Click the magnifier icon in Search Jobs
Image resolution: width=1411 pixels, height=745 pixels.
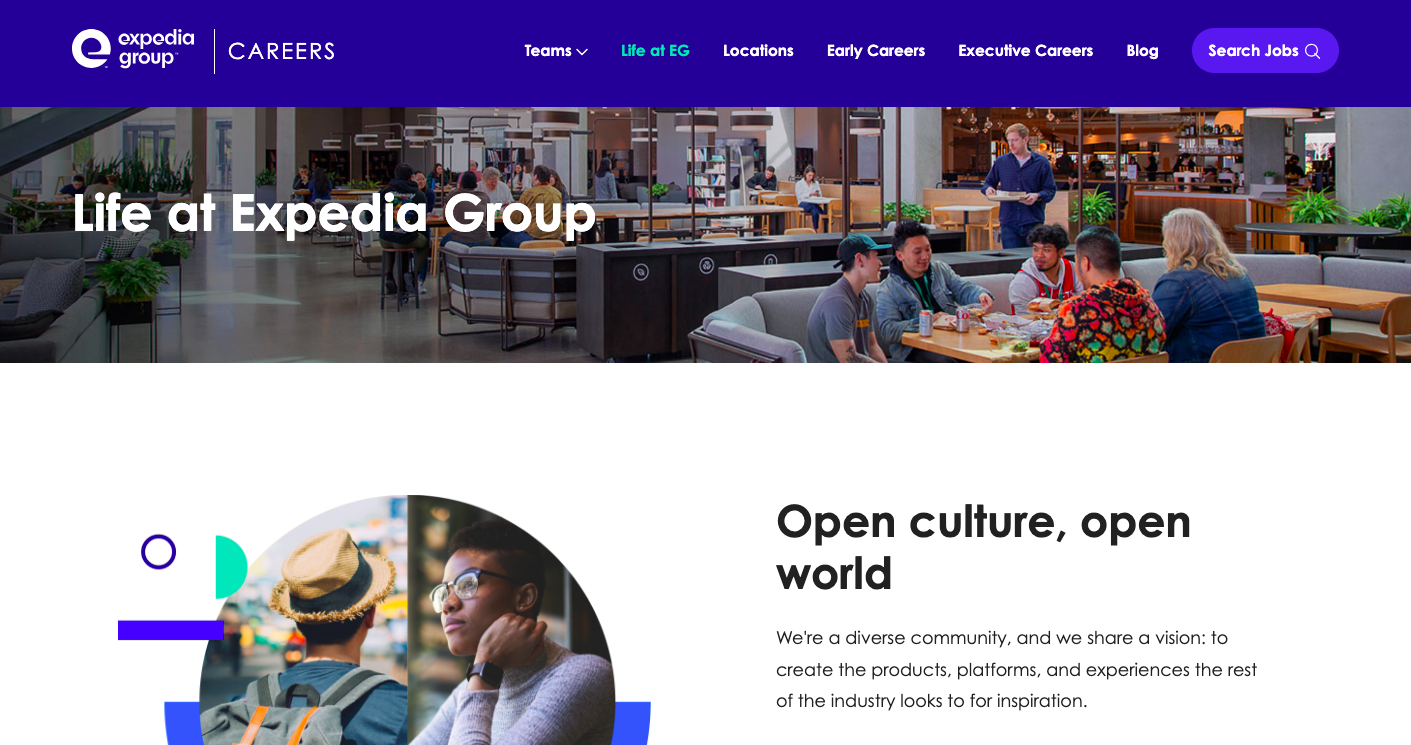pos(1312,51)
